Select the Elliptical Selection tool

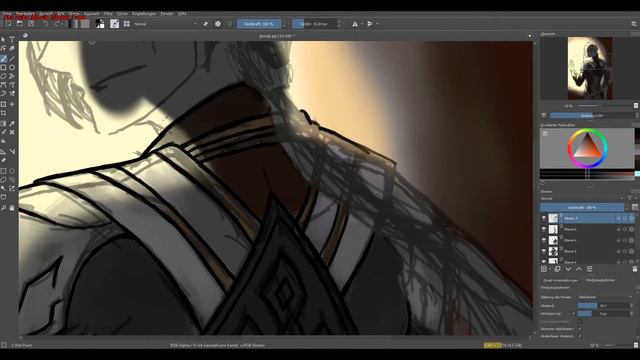[12, 171]
